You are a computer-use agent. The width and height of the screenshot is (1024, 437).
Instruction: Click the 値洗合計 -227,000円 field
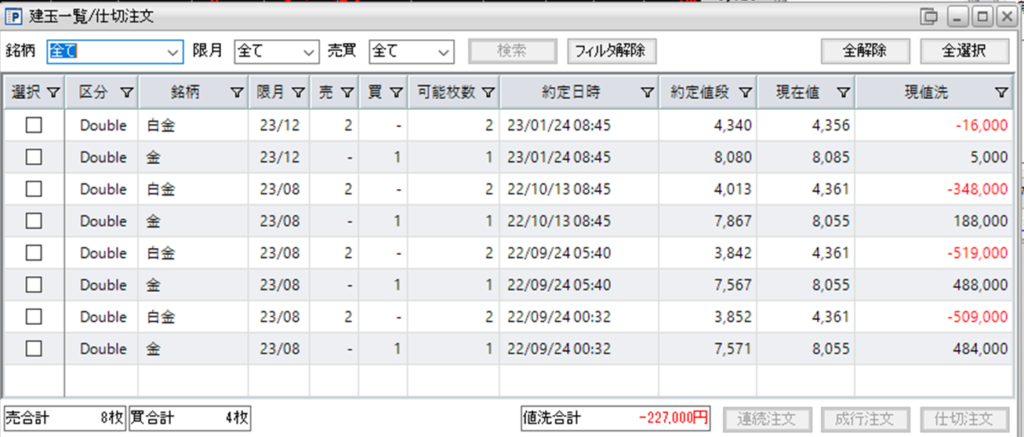pos(616,419)
